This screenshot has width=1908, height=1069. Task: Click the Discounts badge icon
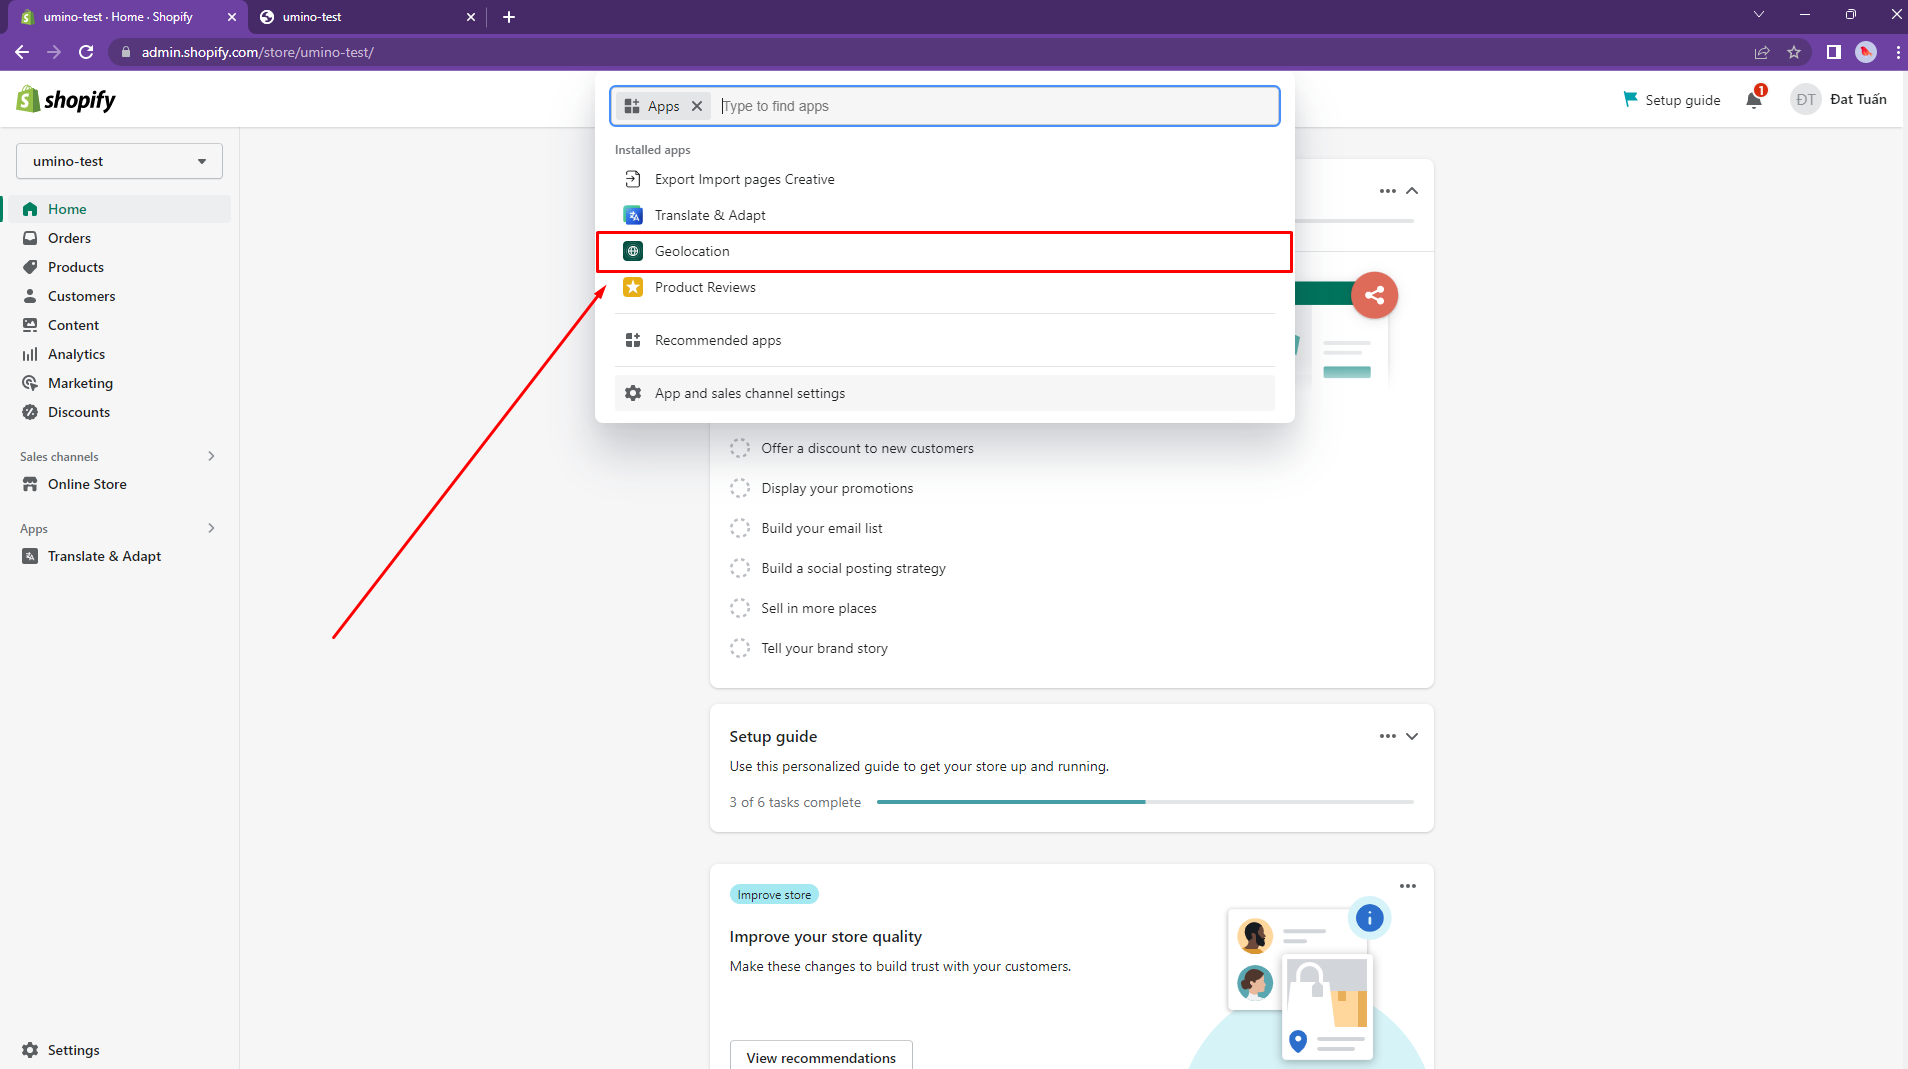pyautogui.click(x=30, y=412)
